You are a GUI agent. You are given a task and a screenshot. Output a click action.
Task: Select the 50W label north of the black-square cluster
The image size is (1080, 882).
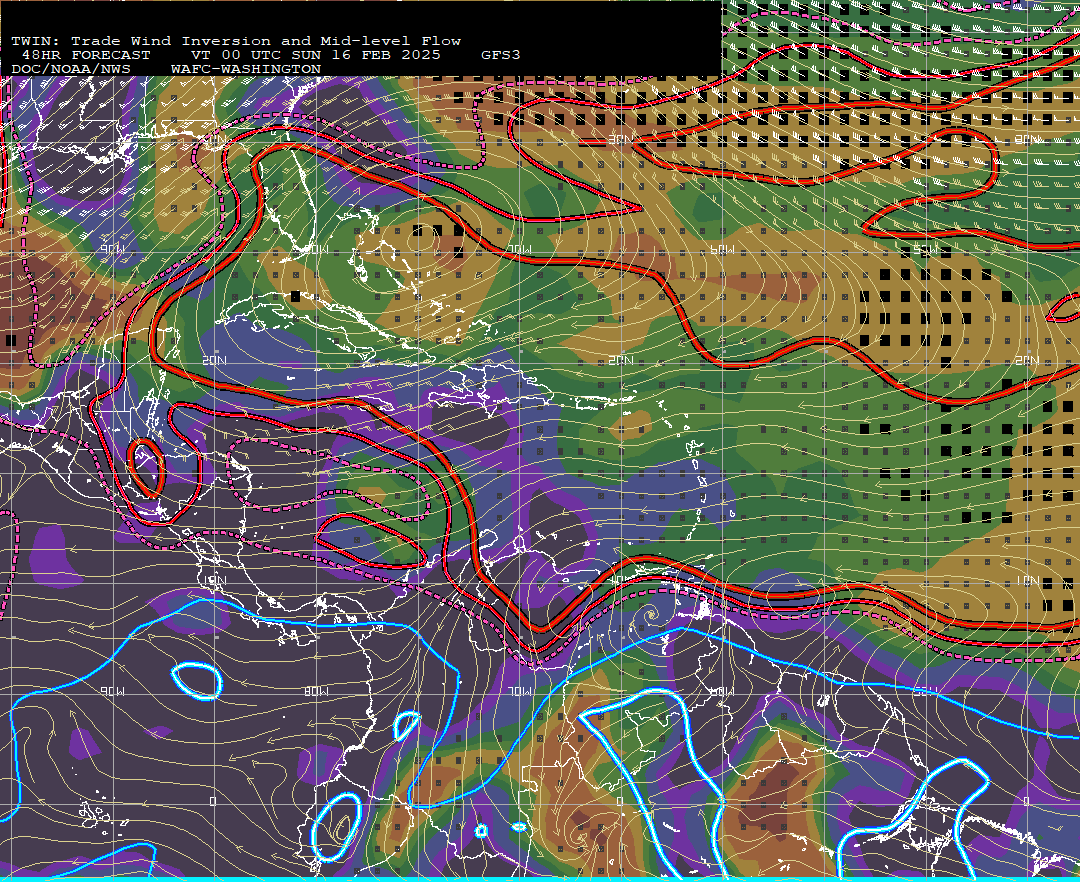[925, 251]
